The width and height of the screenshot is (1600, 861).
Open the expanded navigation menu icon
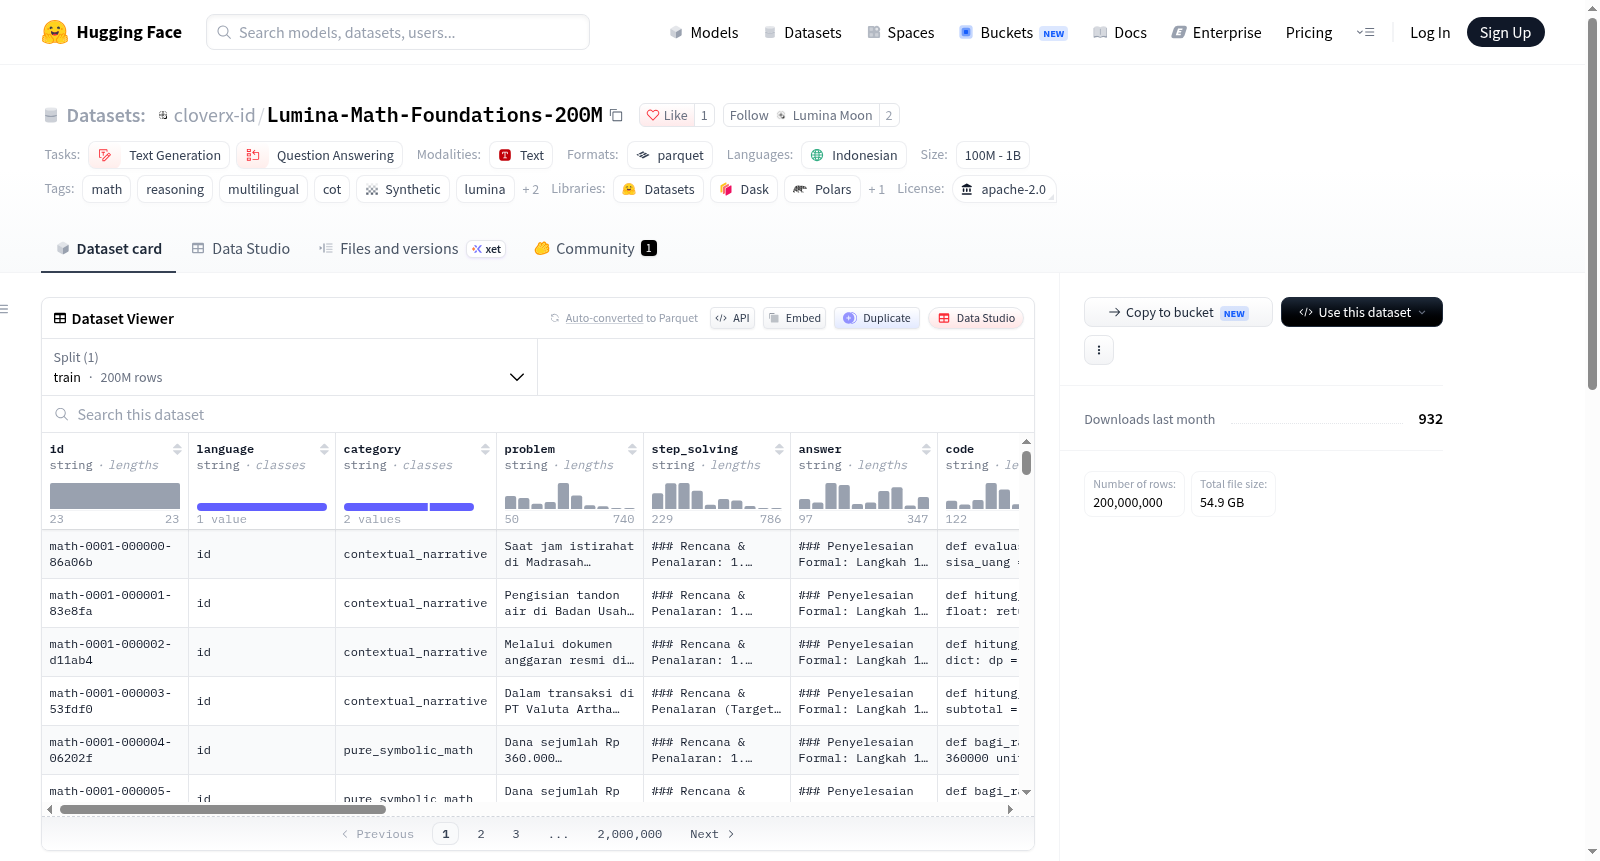[x=1365, y=32]
